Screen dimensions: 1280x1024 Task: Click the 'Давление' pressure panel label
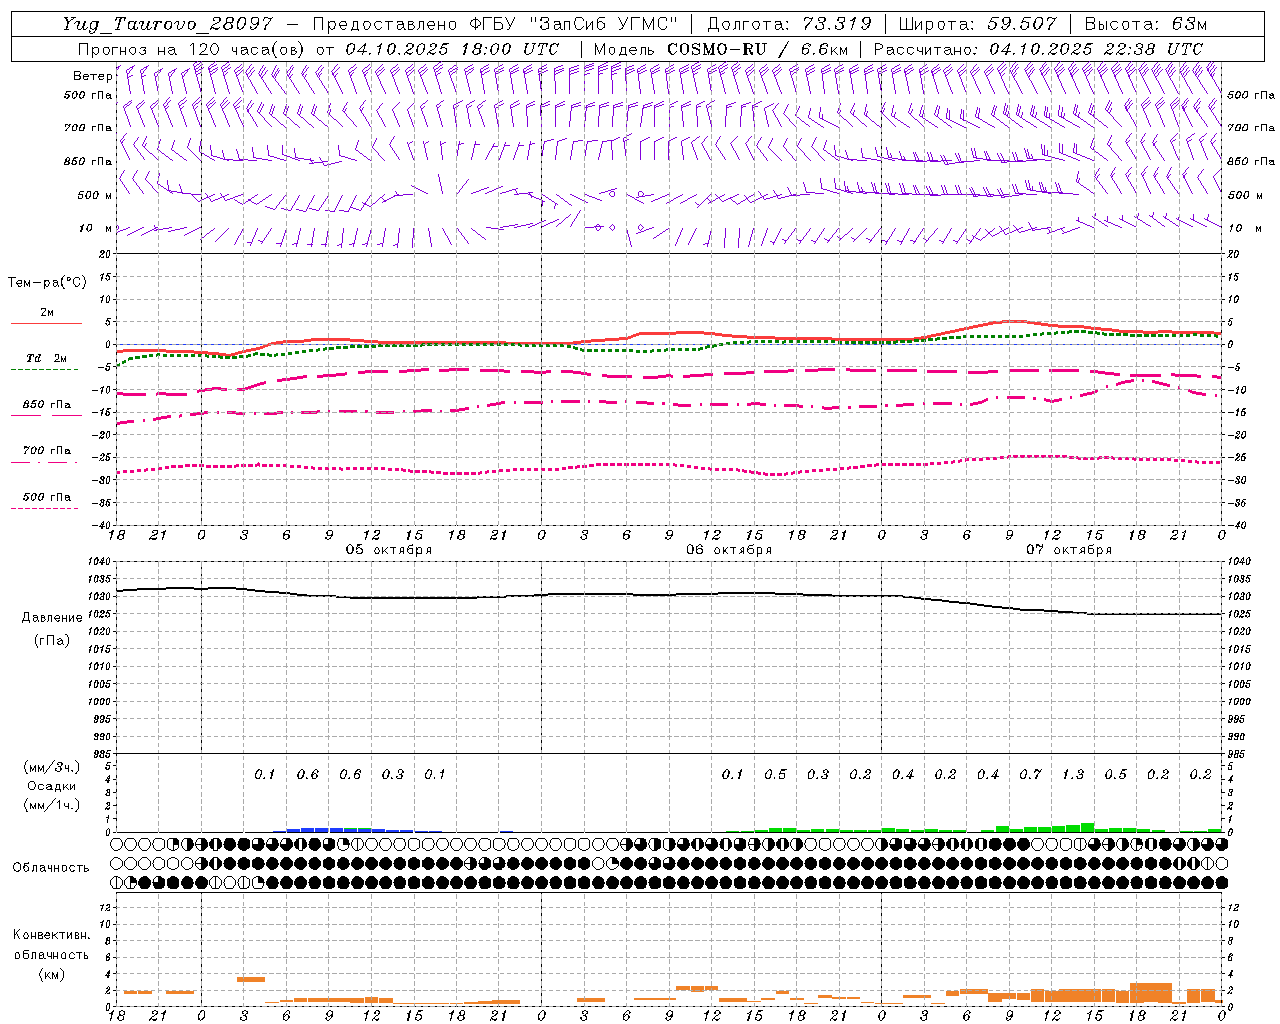52,618
